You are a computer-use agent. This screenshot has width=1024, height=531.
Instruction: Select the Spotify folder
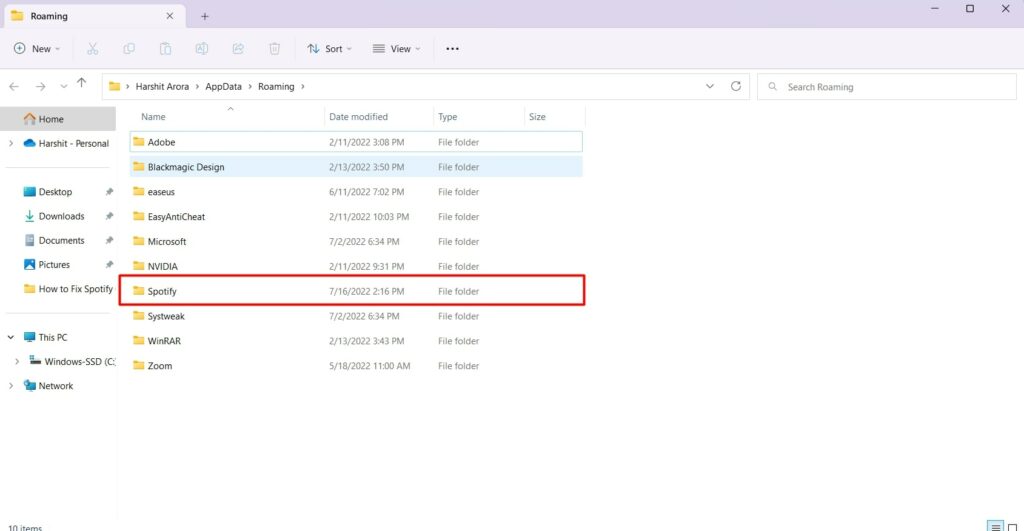162,291
